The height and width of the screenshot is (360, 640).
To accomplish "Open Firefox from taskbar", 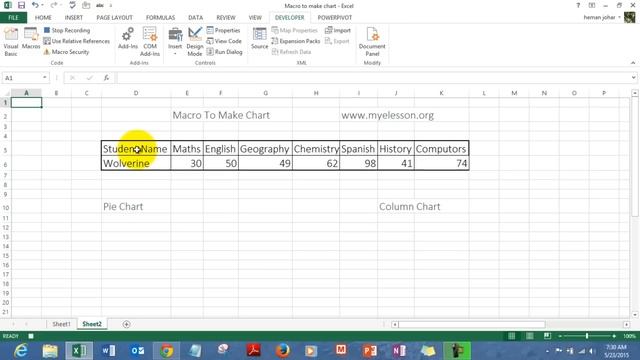I will pyautogui.click(x=282, y=351).
